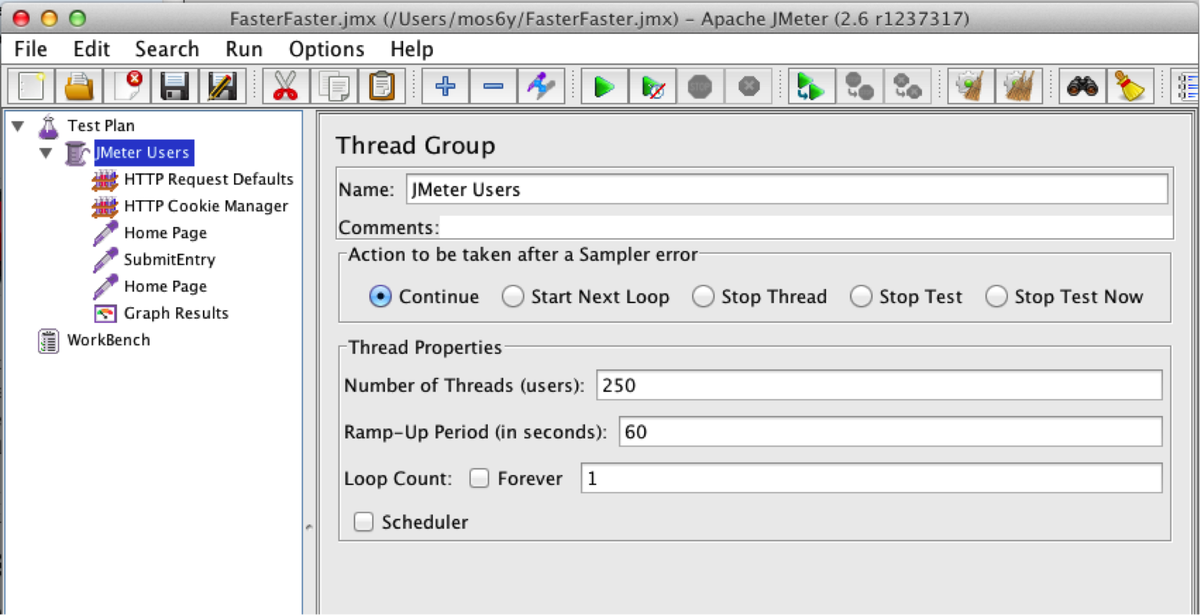
Task: Click Remote Start All icon
Action: pos(811,86)
